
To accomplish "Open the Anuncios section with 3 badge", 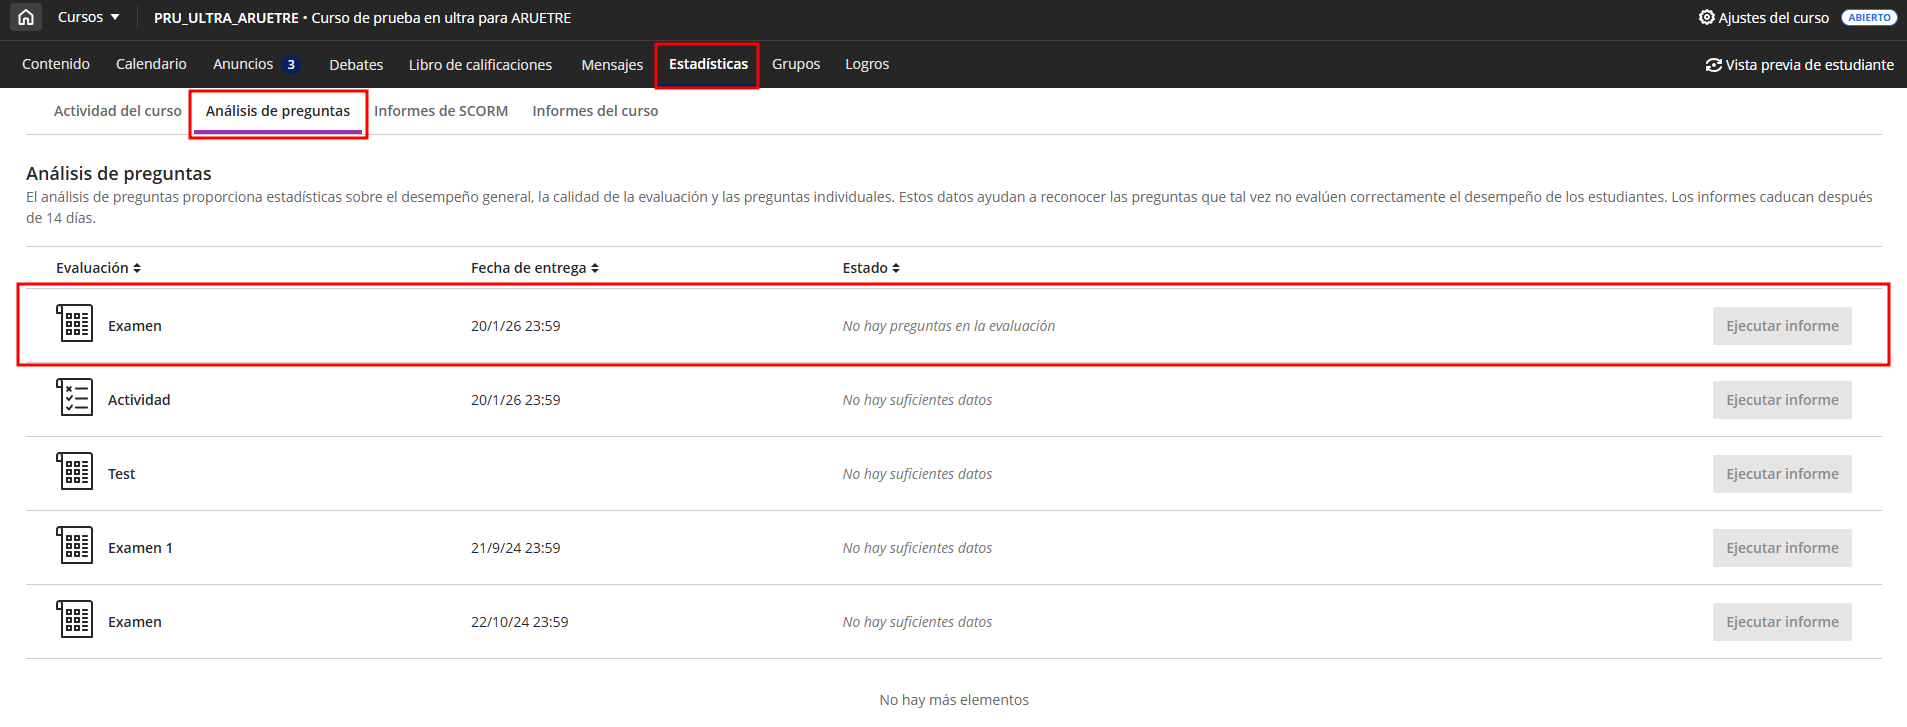I will point(254,64).
